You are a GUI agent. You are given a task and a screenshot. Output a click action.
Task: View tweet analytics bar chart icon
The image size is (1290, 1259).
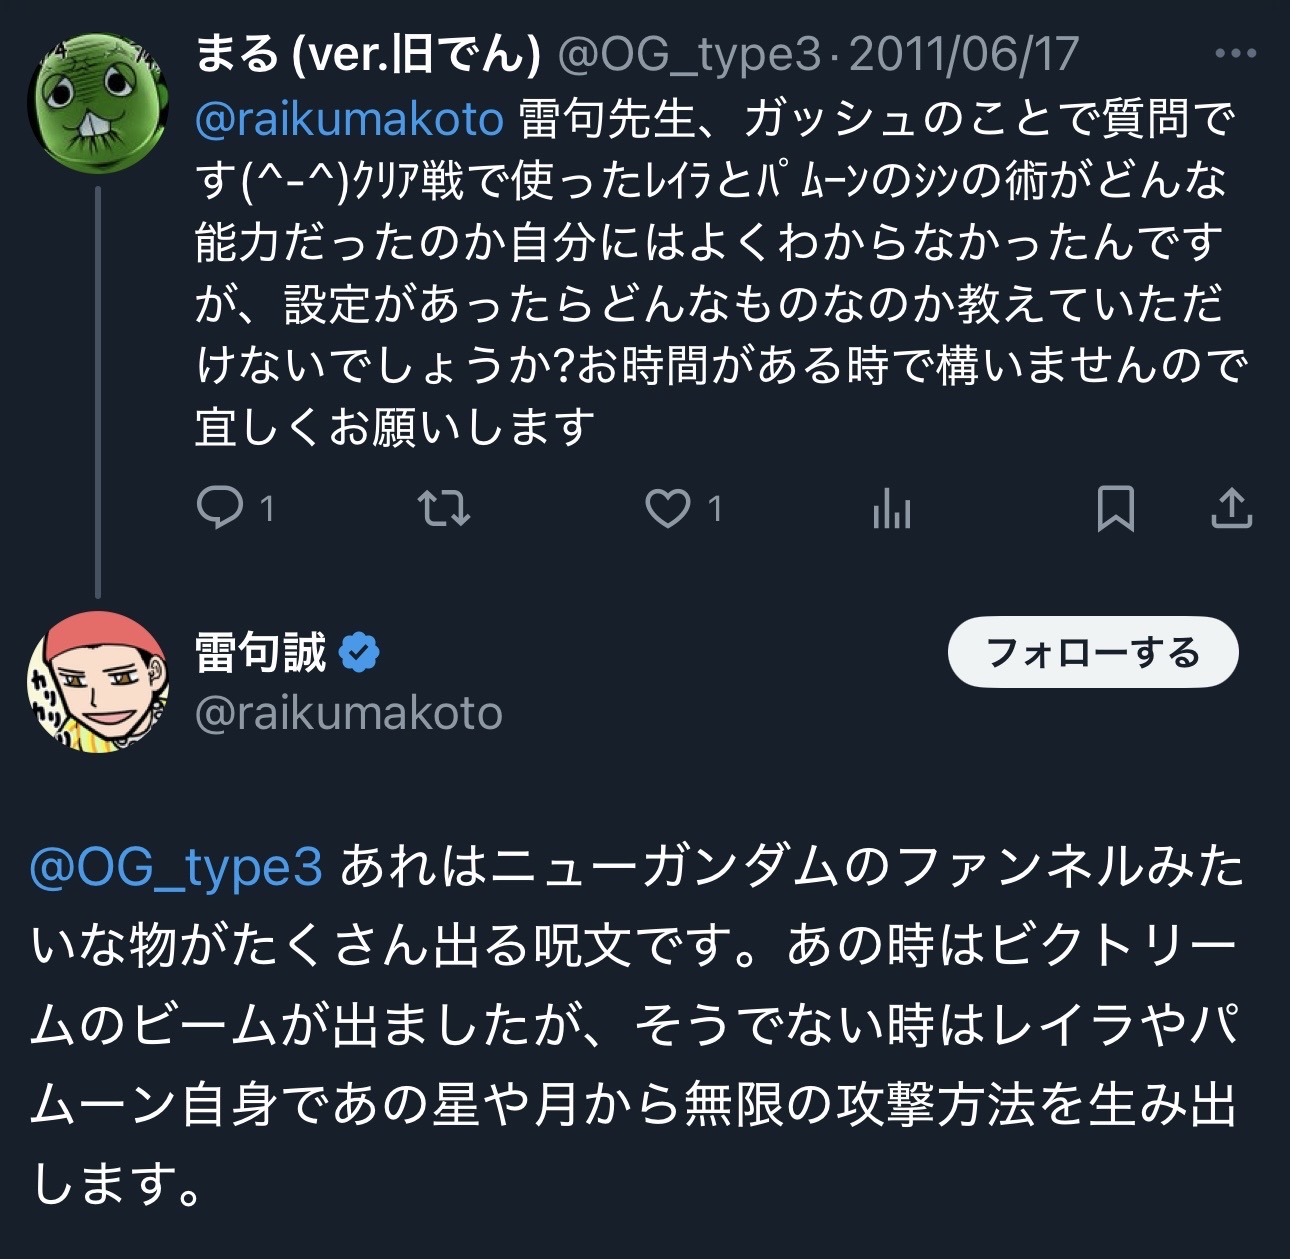click(891, 510)
